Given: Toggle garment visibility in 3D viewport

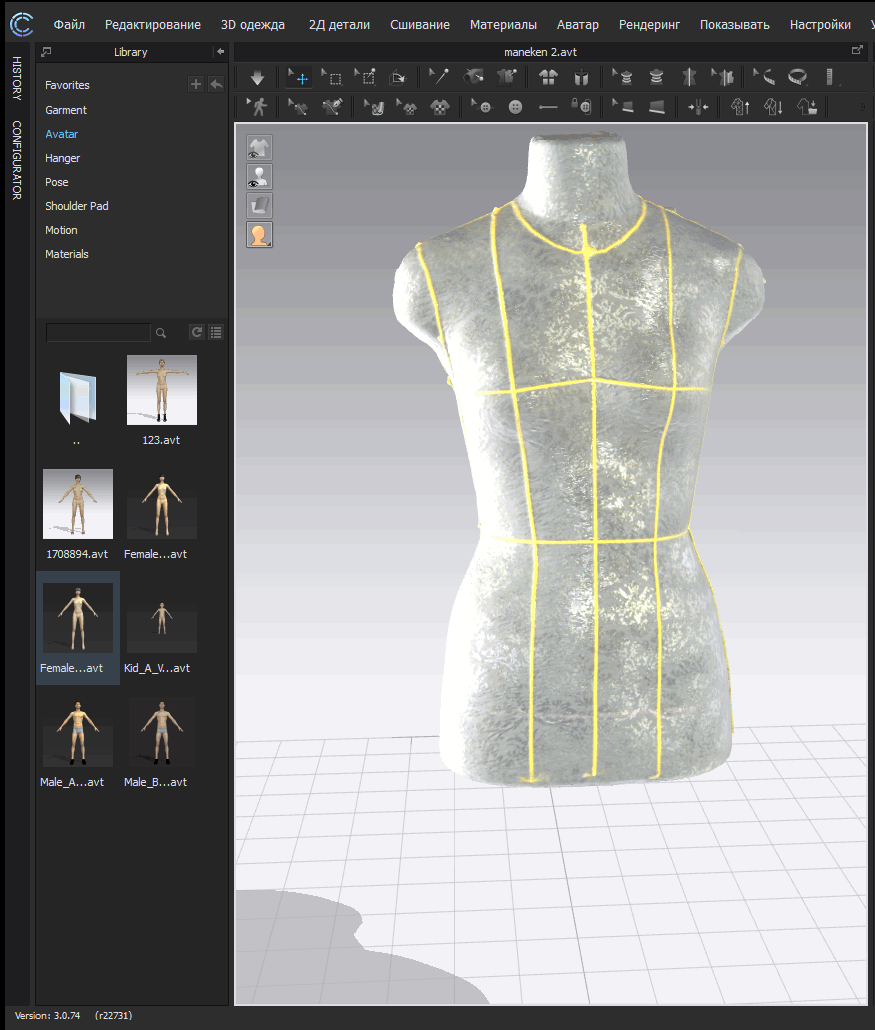Looking at the screenshot, I should 259,148.
